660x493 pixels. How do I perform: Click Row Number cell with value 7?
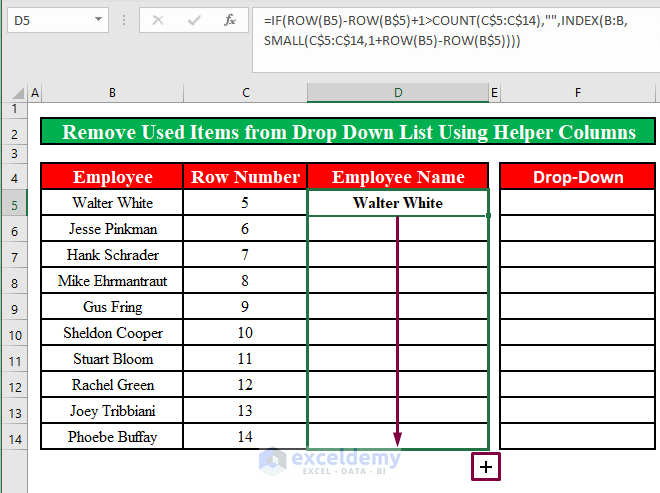point(245,255)
